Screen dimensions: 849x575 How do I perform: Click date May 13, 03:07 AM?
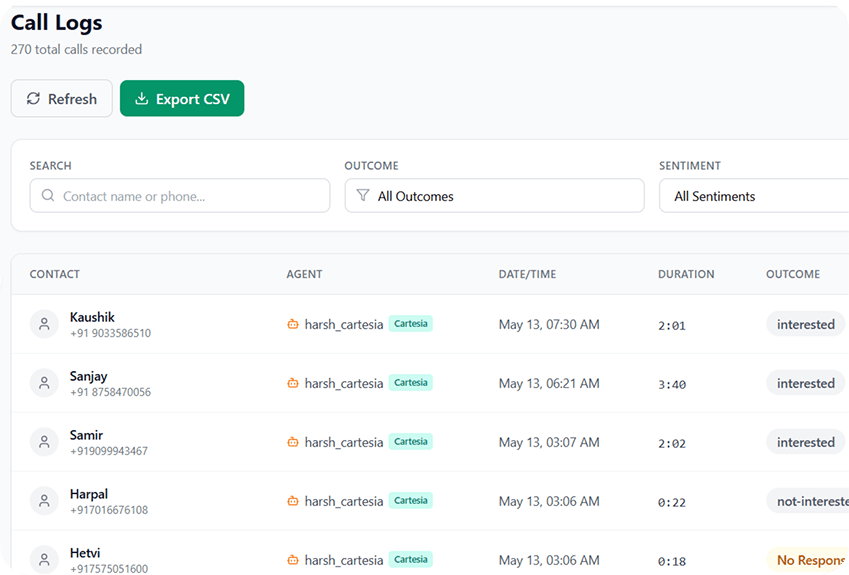click(549, 442)
